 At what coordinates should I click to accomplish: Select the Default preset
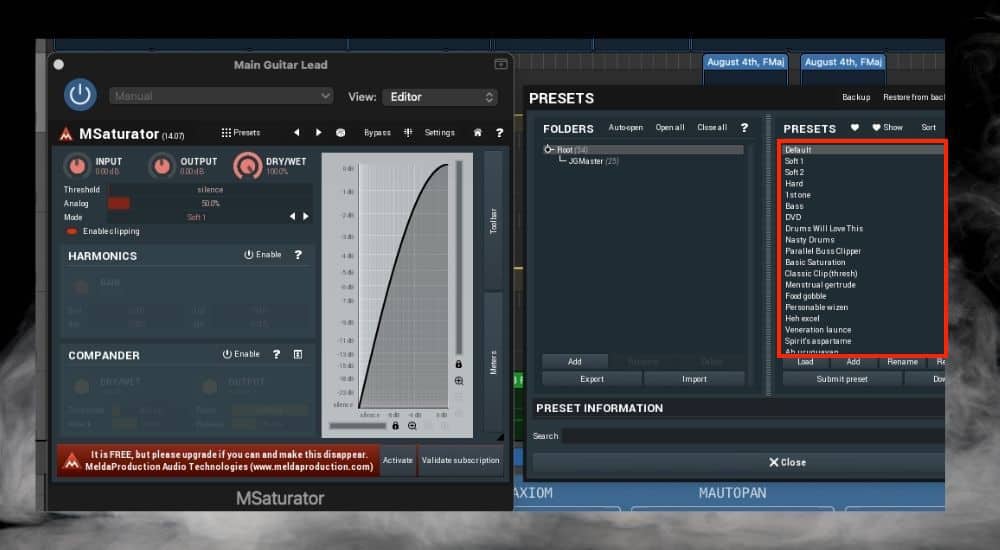coord(864,150)
